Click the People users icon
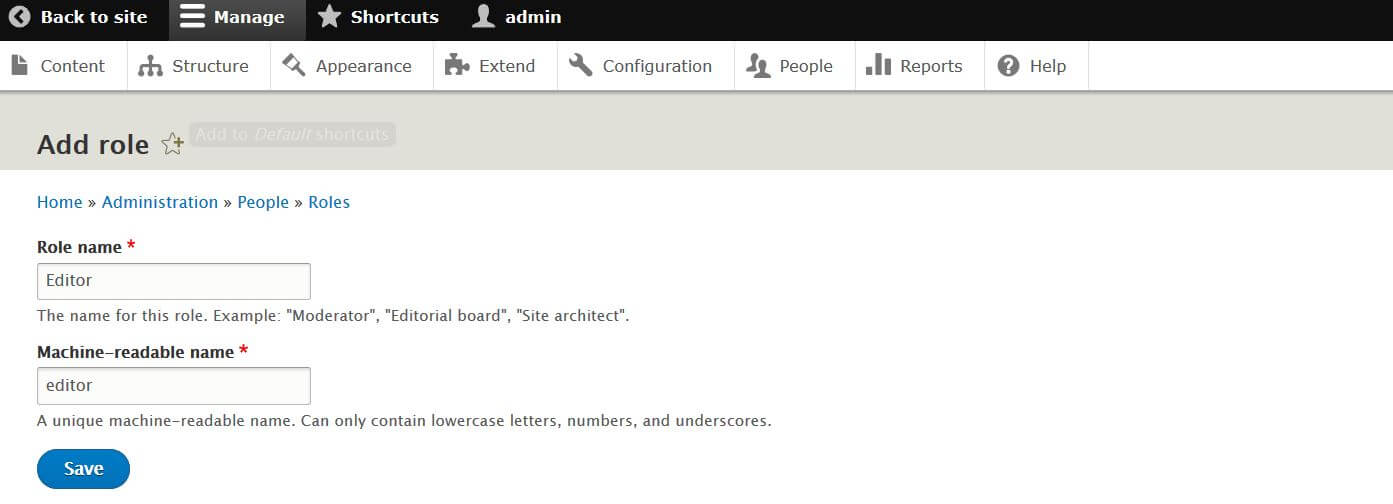This screenshot has width=1393, height=504. (758, 66)
